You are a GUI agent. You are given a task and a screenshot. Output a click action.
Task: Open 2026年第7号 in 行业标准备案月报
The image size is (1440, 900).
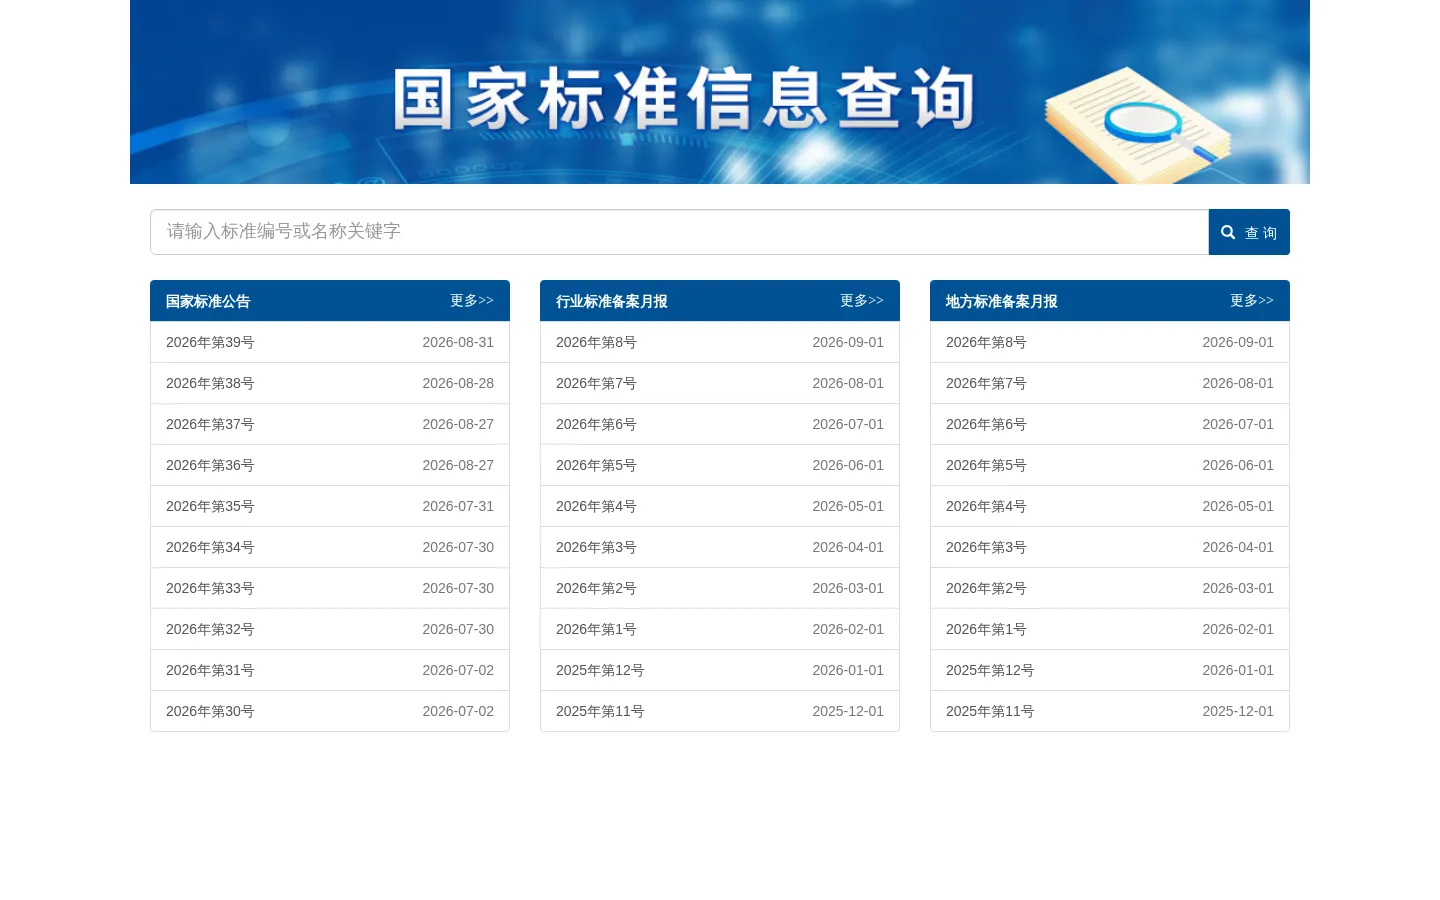point(596,383)
